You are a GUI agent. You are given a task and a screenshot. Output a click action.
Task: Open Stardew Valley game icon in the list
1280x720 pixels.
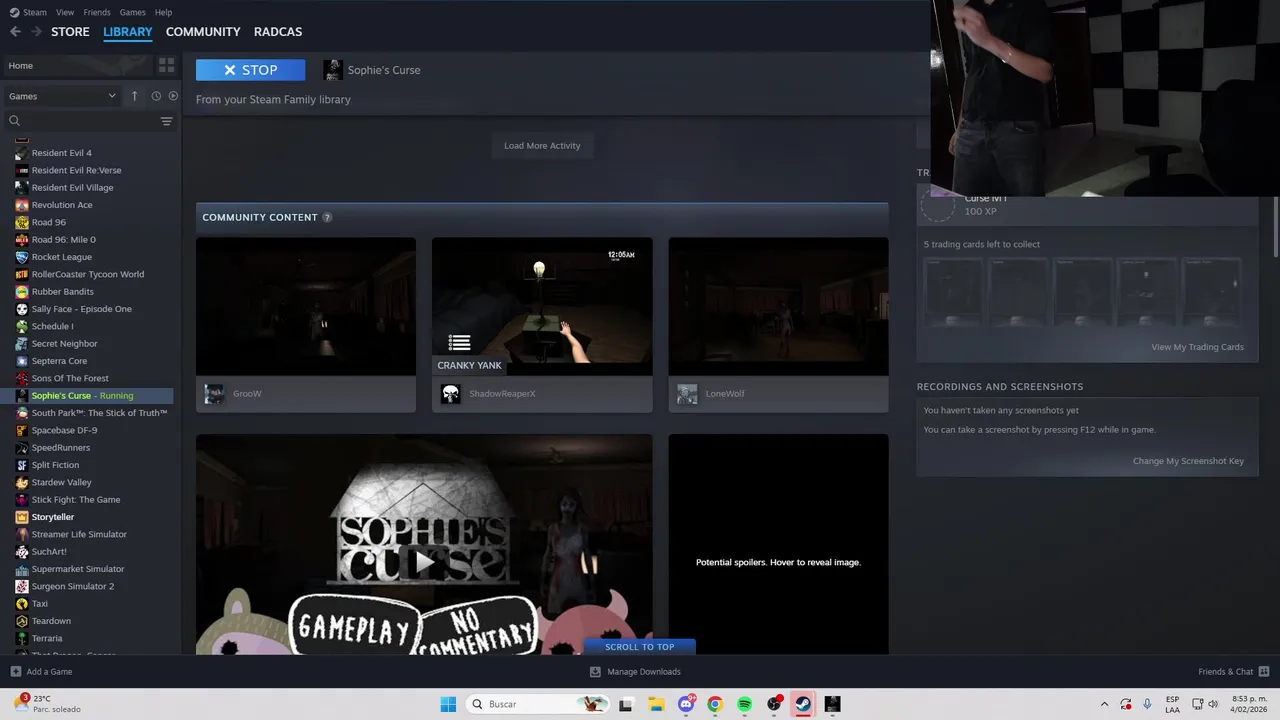tap(22, 482)
